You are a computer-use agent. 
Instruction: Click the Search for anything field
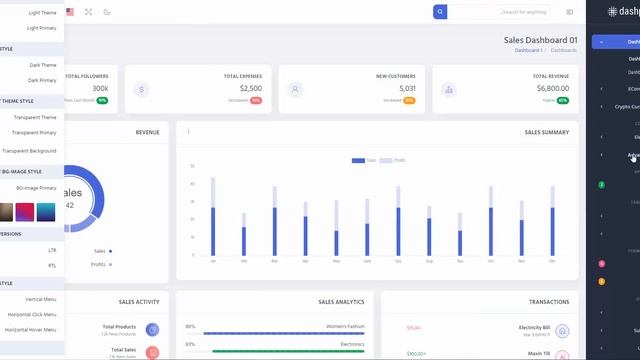499,12
